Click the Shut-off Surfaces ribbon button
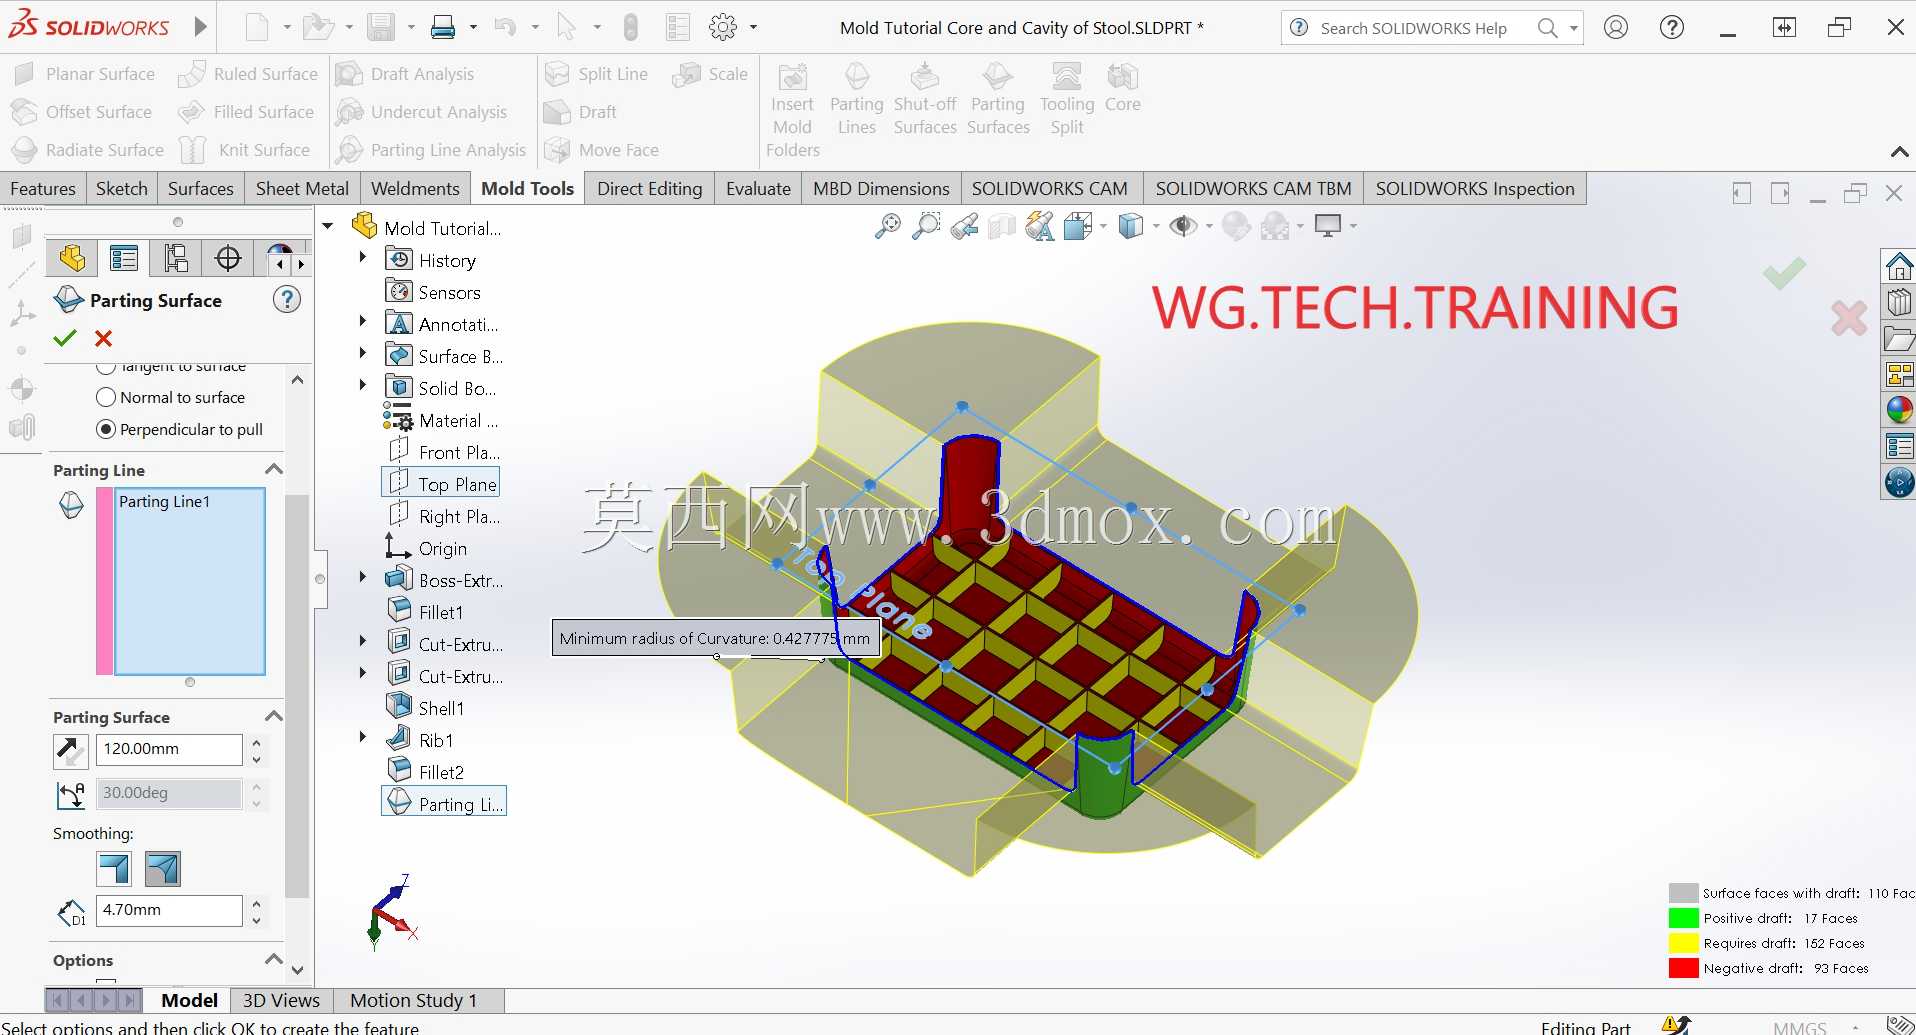 (x=925, y=100)
